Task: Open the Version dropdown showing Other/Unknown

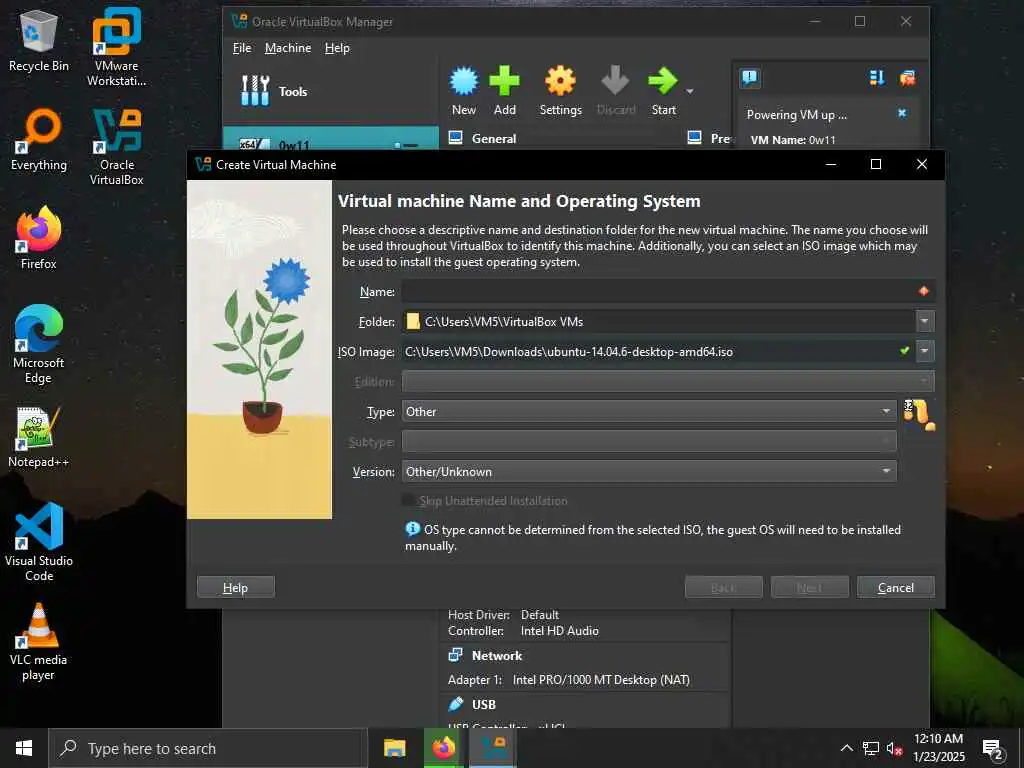Action: (x=648, y=472)
